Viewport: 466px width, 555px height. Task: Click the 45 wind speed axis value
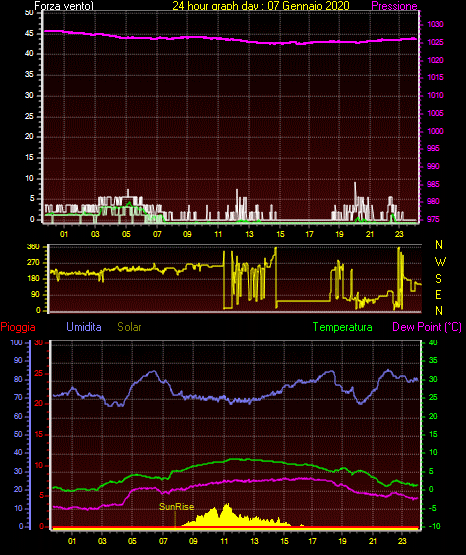[29, 33]
